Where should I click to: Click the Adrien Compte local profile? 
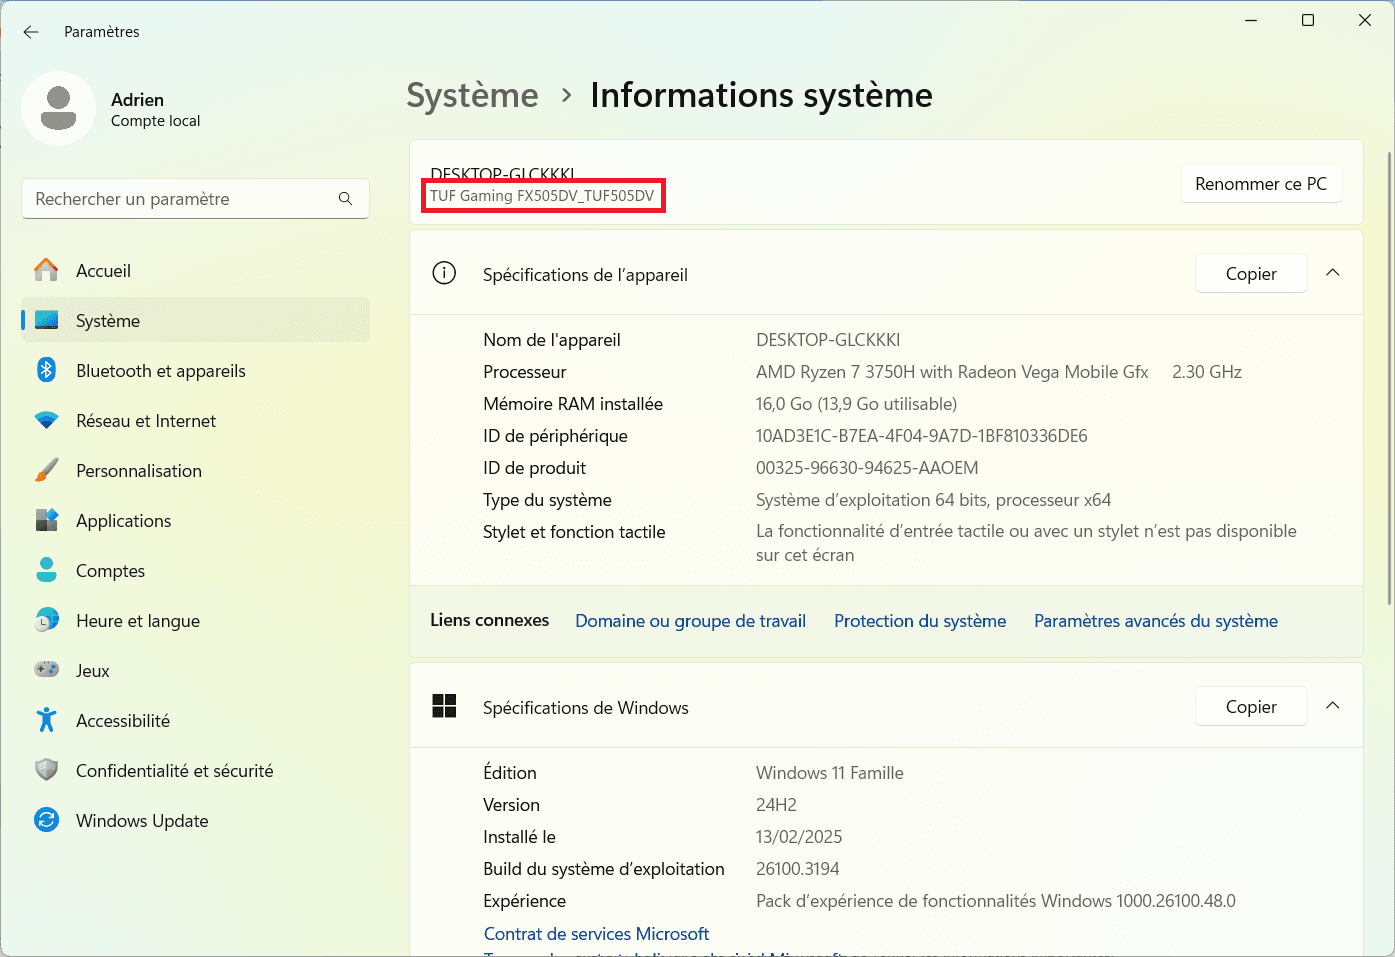tap(112, 109)
